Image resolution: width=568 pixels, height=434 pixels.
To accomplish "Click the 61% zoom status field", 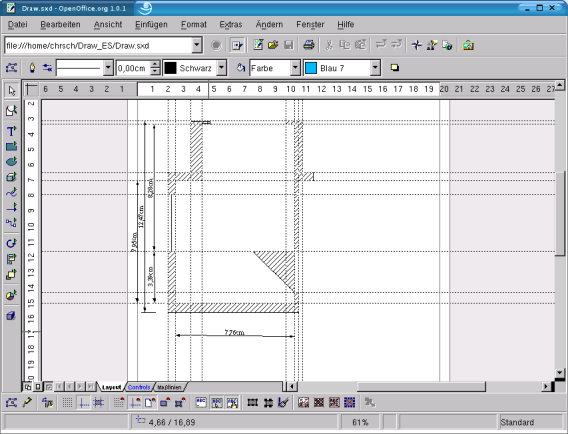I will (x=360, y=422).
